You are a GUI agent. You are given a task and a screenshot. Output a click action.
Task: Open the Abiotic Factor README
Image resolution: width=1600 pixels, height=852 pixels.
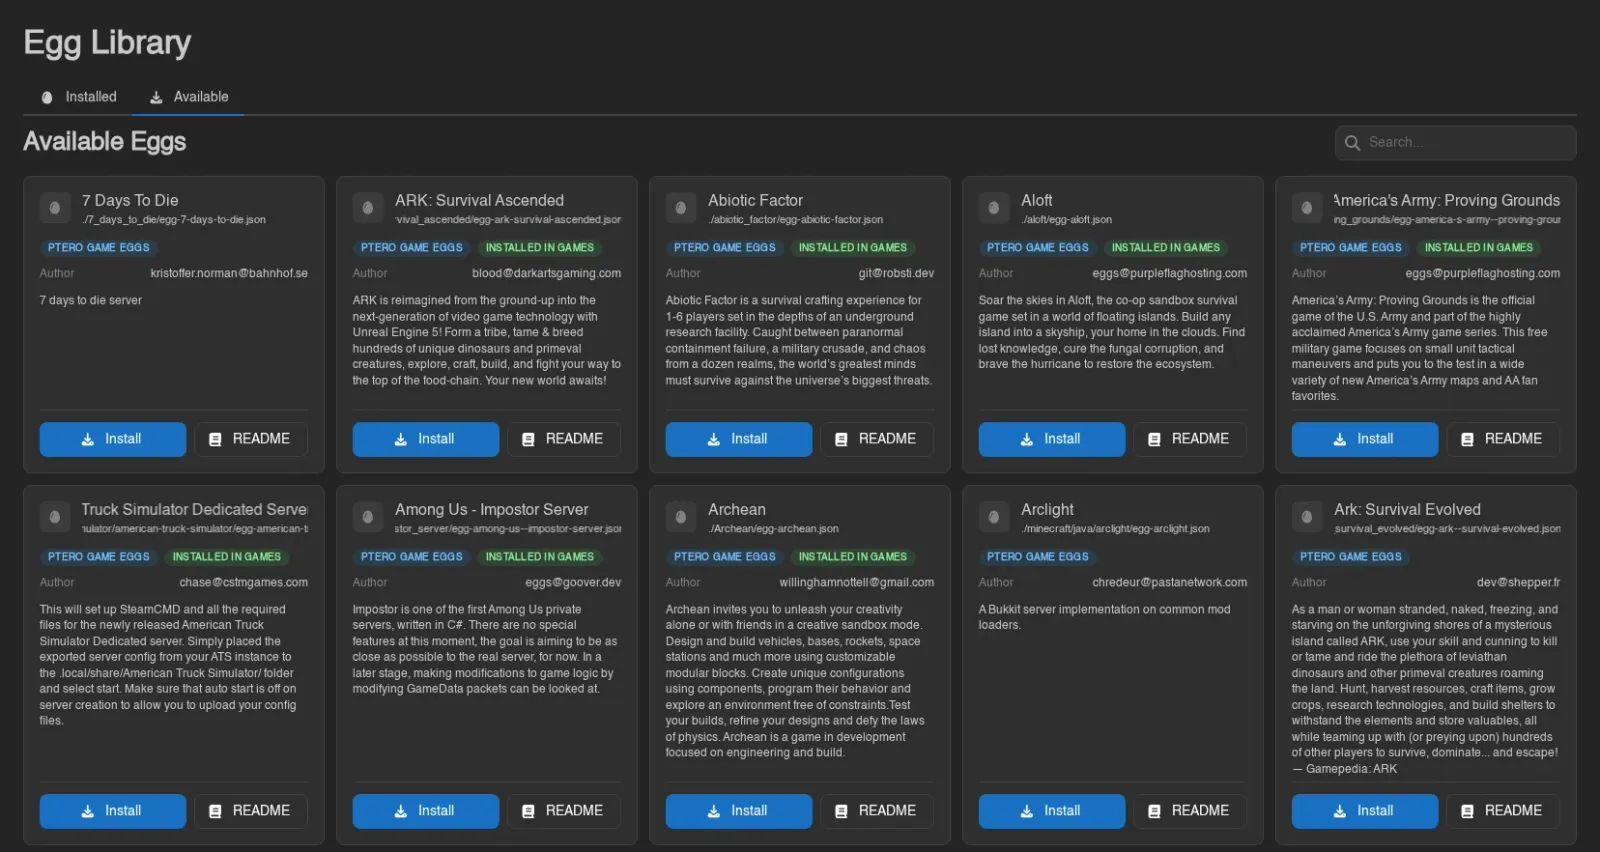[x=877, y=439]
